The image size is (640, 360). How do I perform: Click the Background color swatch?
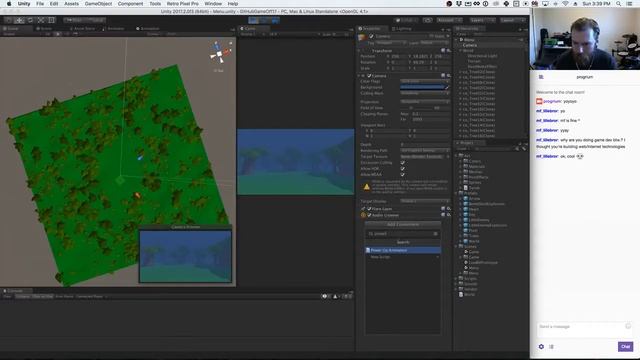click(x=422, y=87)
